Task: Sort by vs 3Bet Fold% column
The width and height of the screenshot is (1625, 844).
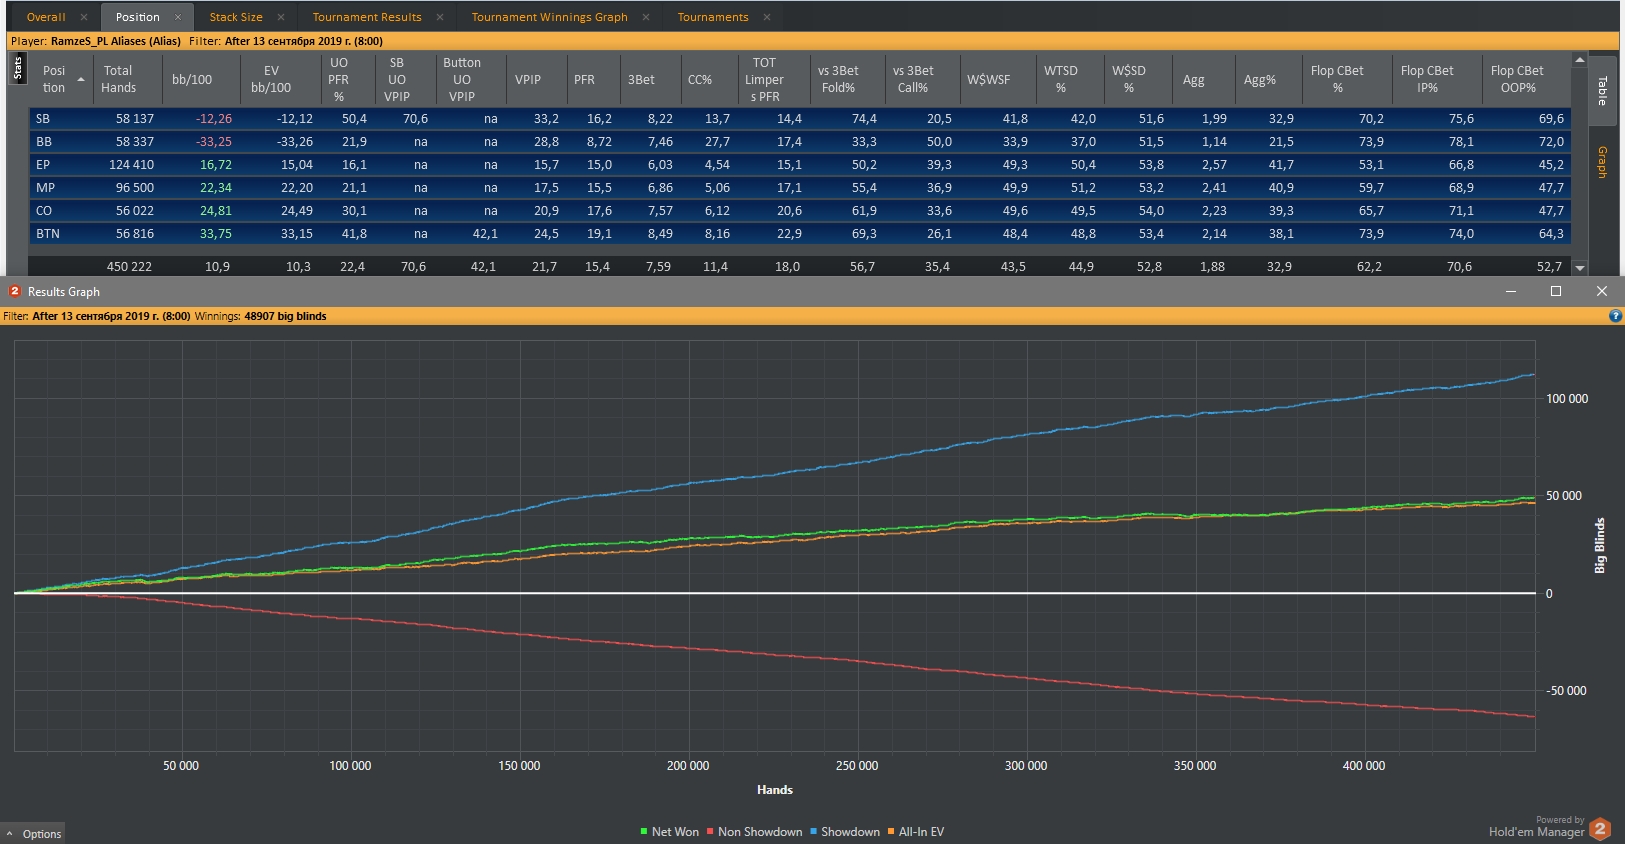Action: point(846,79)
